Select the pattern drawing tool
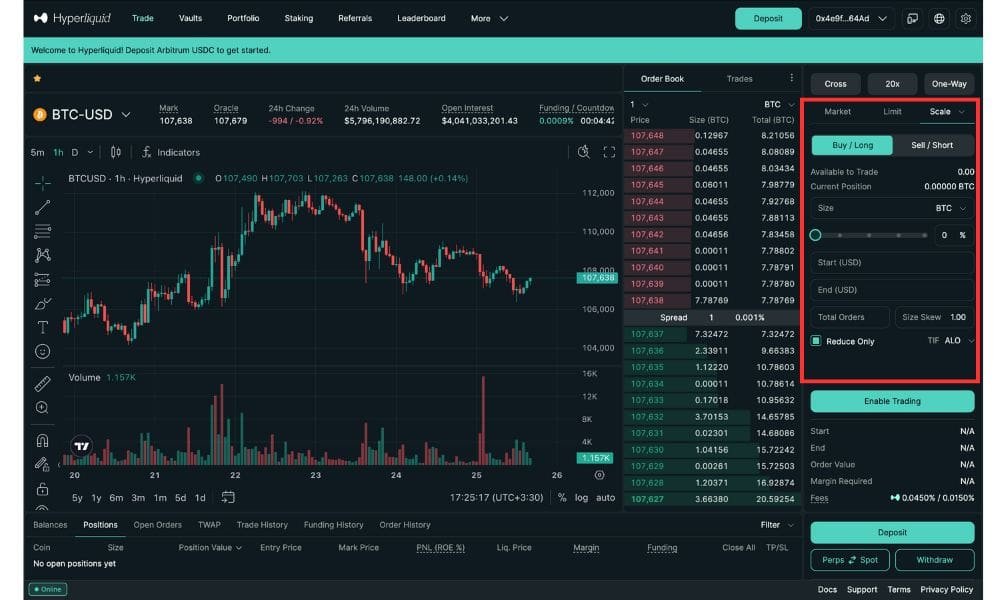The height and width of the screenshot is (600, 1000). (43, 255)
